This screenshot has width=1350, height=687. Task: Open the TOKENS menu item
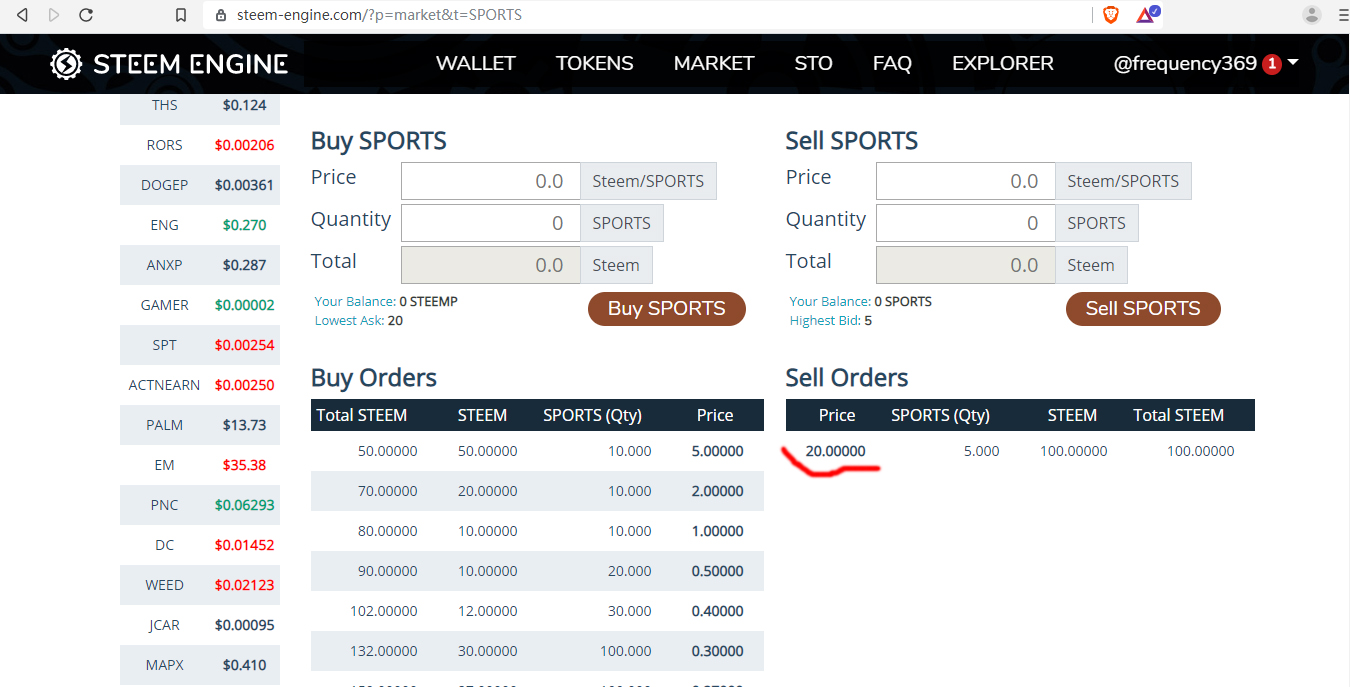[x=594, y=63]
